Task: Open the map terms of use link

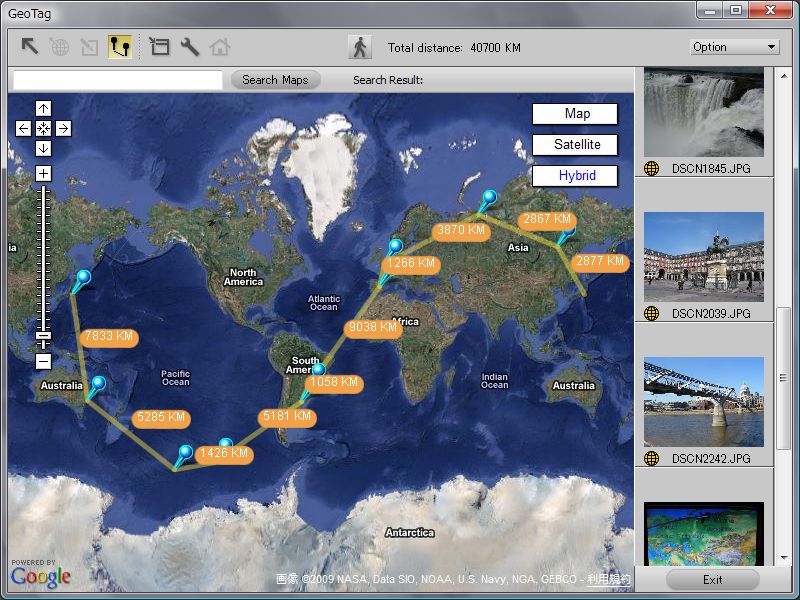Action: click(609, 579)
